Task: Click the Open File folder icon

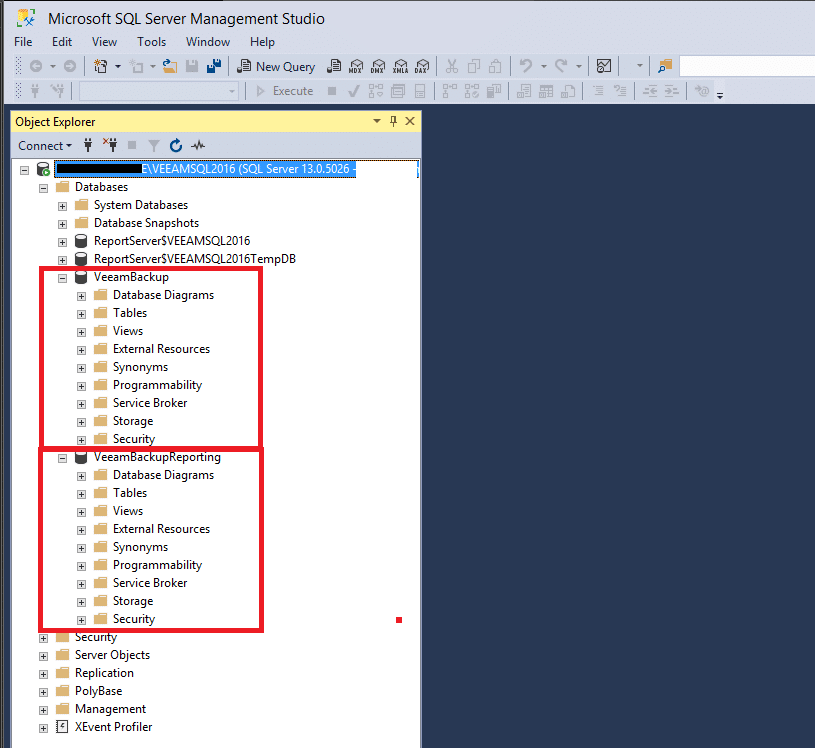Action: tap(169, 66)
